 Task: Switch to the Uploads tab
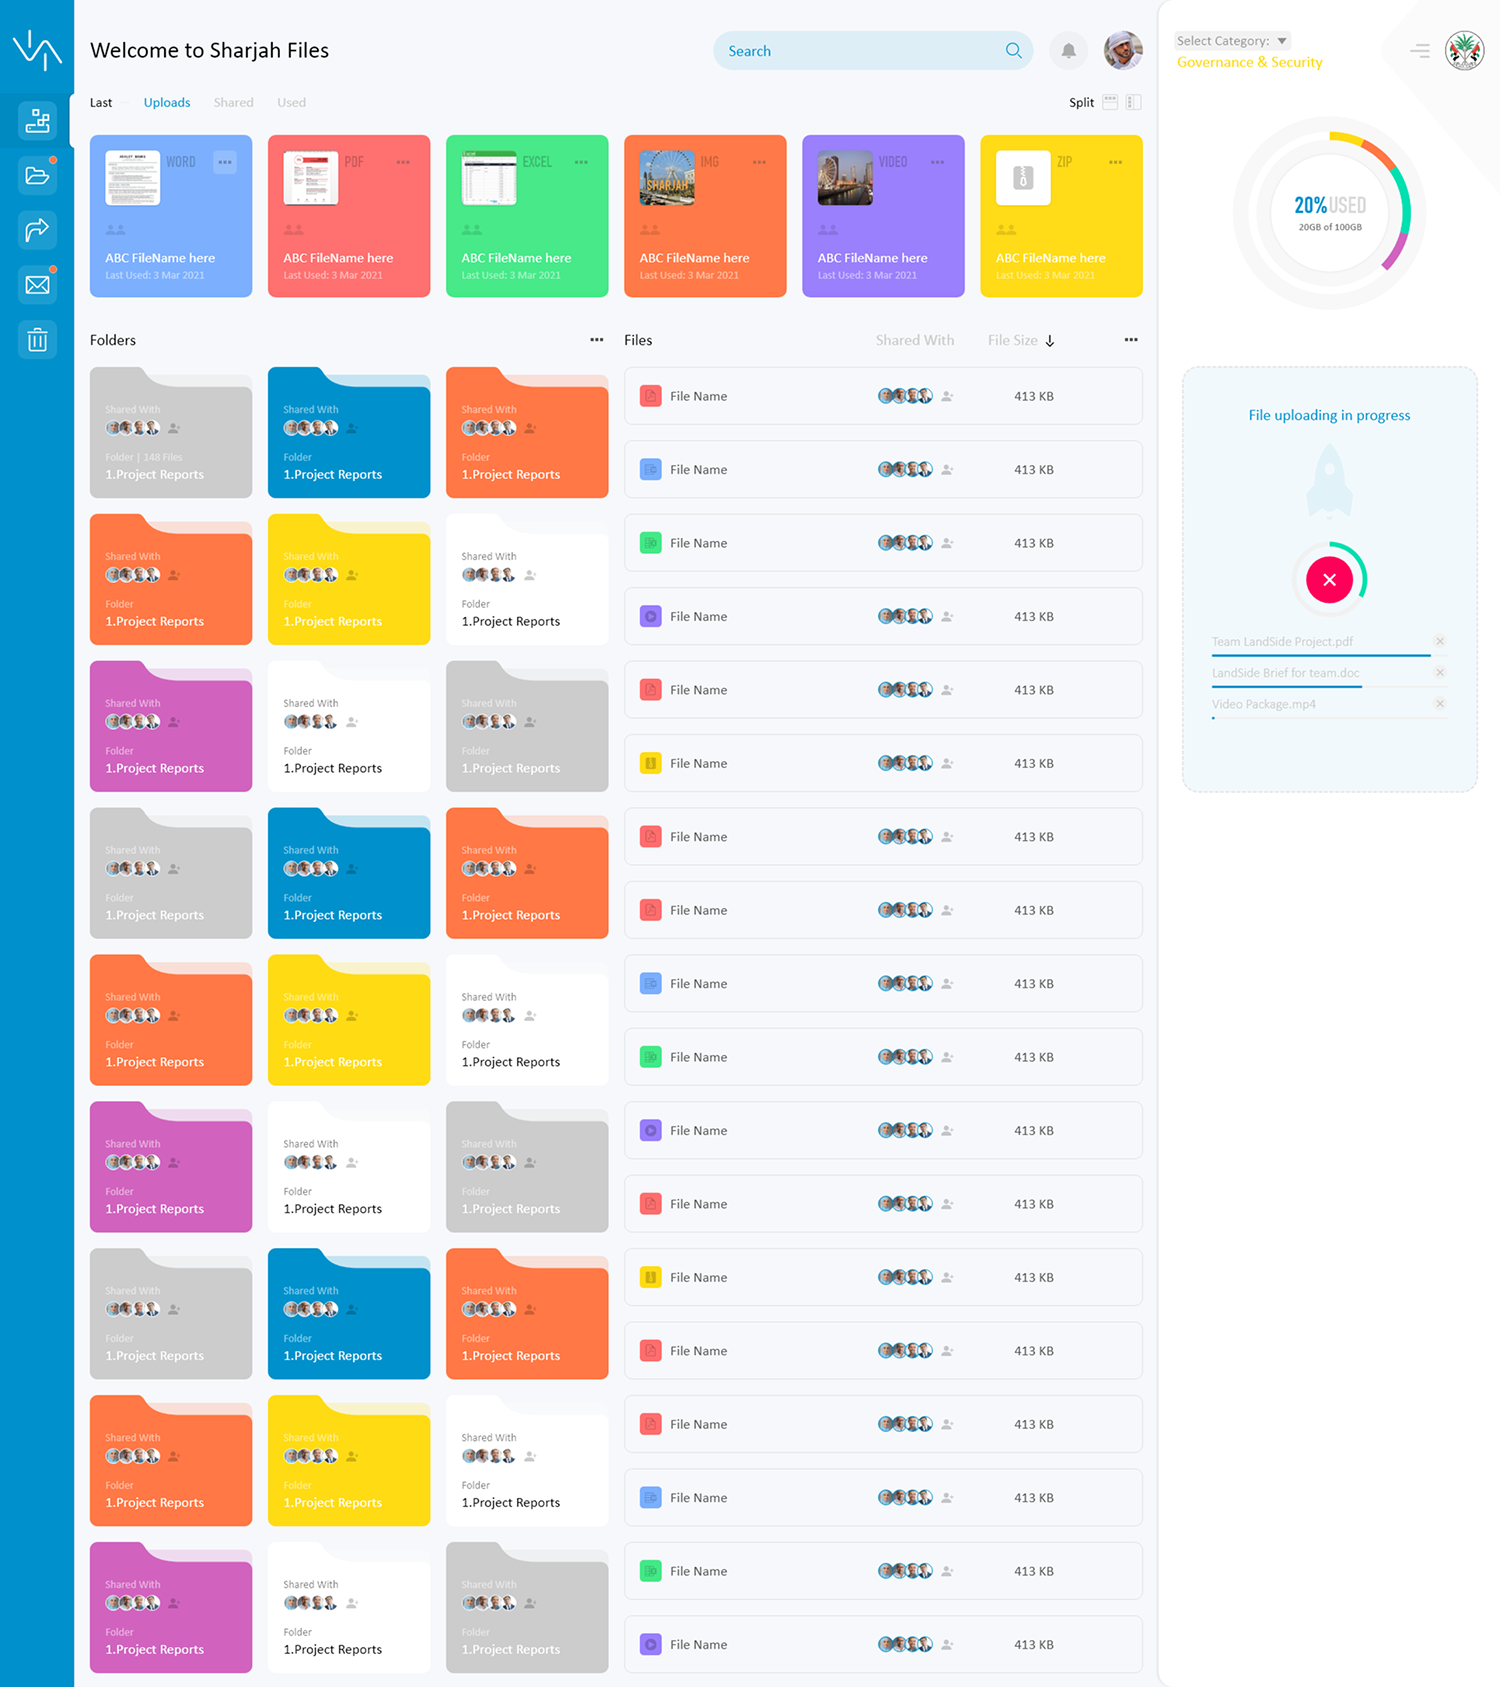point(167,102)
